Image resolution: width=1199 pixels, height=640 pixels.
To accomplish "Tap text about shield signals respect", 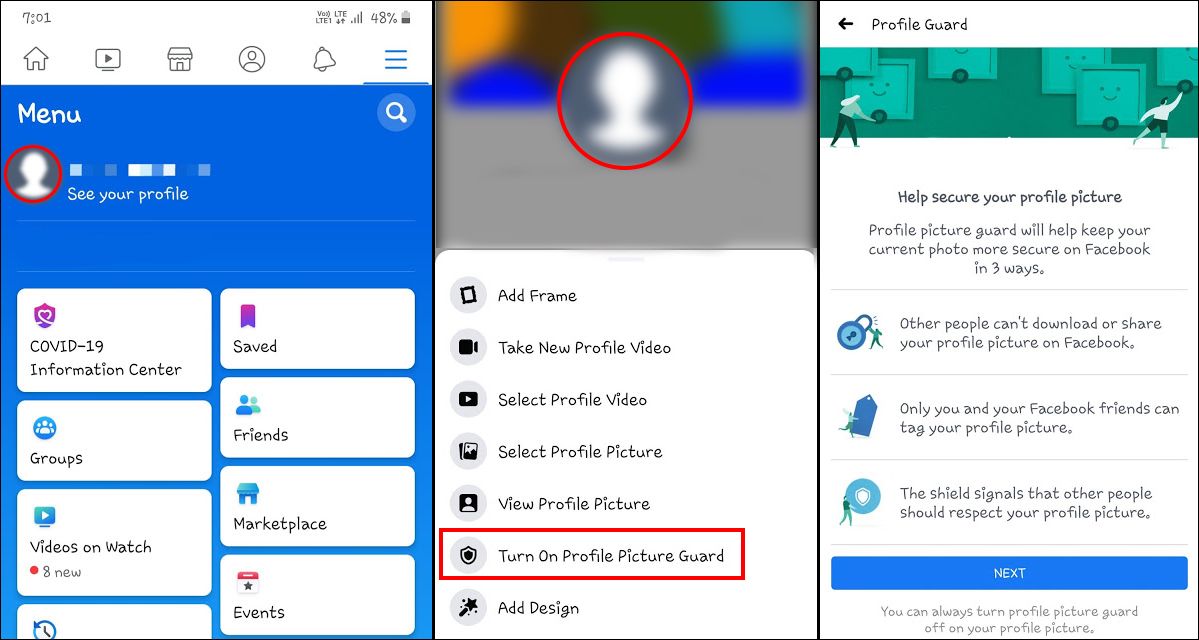I will [x=1025, y=502].
